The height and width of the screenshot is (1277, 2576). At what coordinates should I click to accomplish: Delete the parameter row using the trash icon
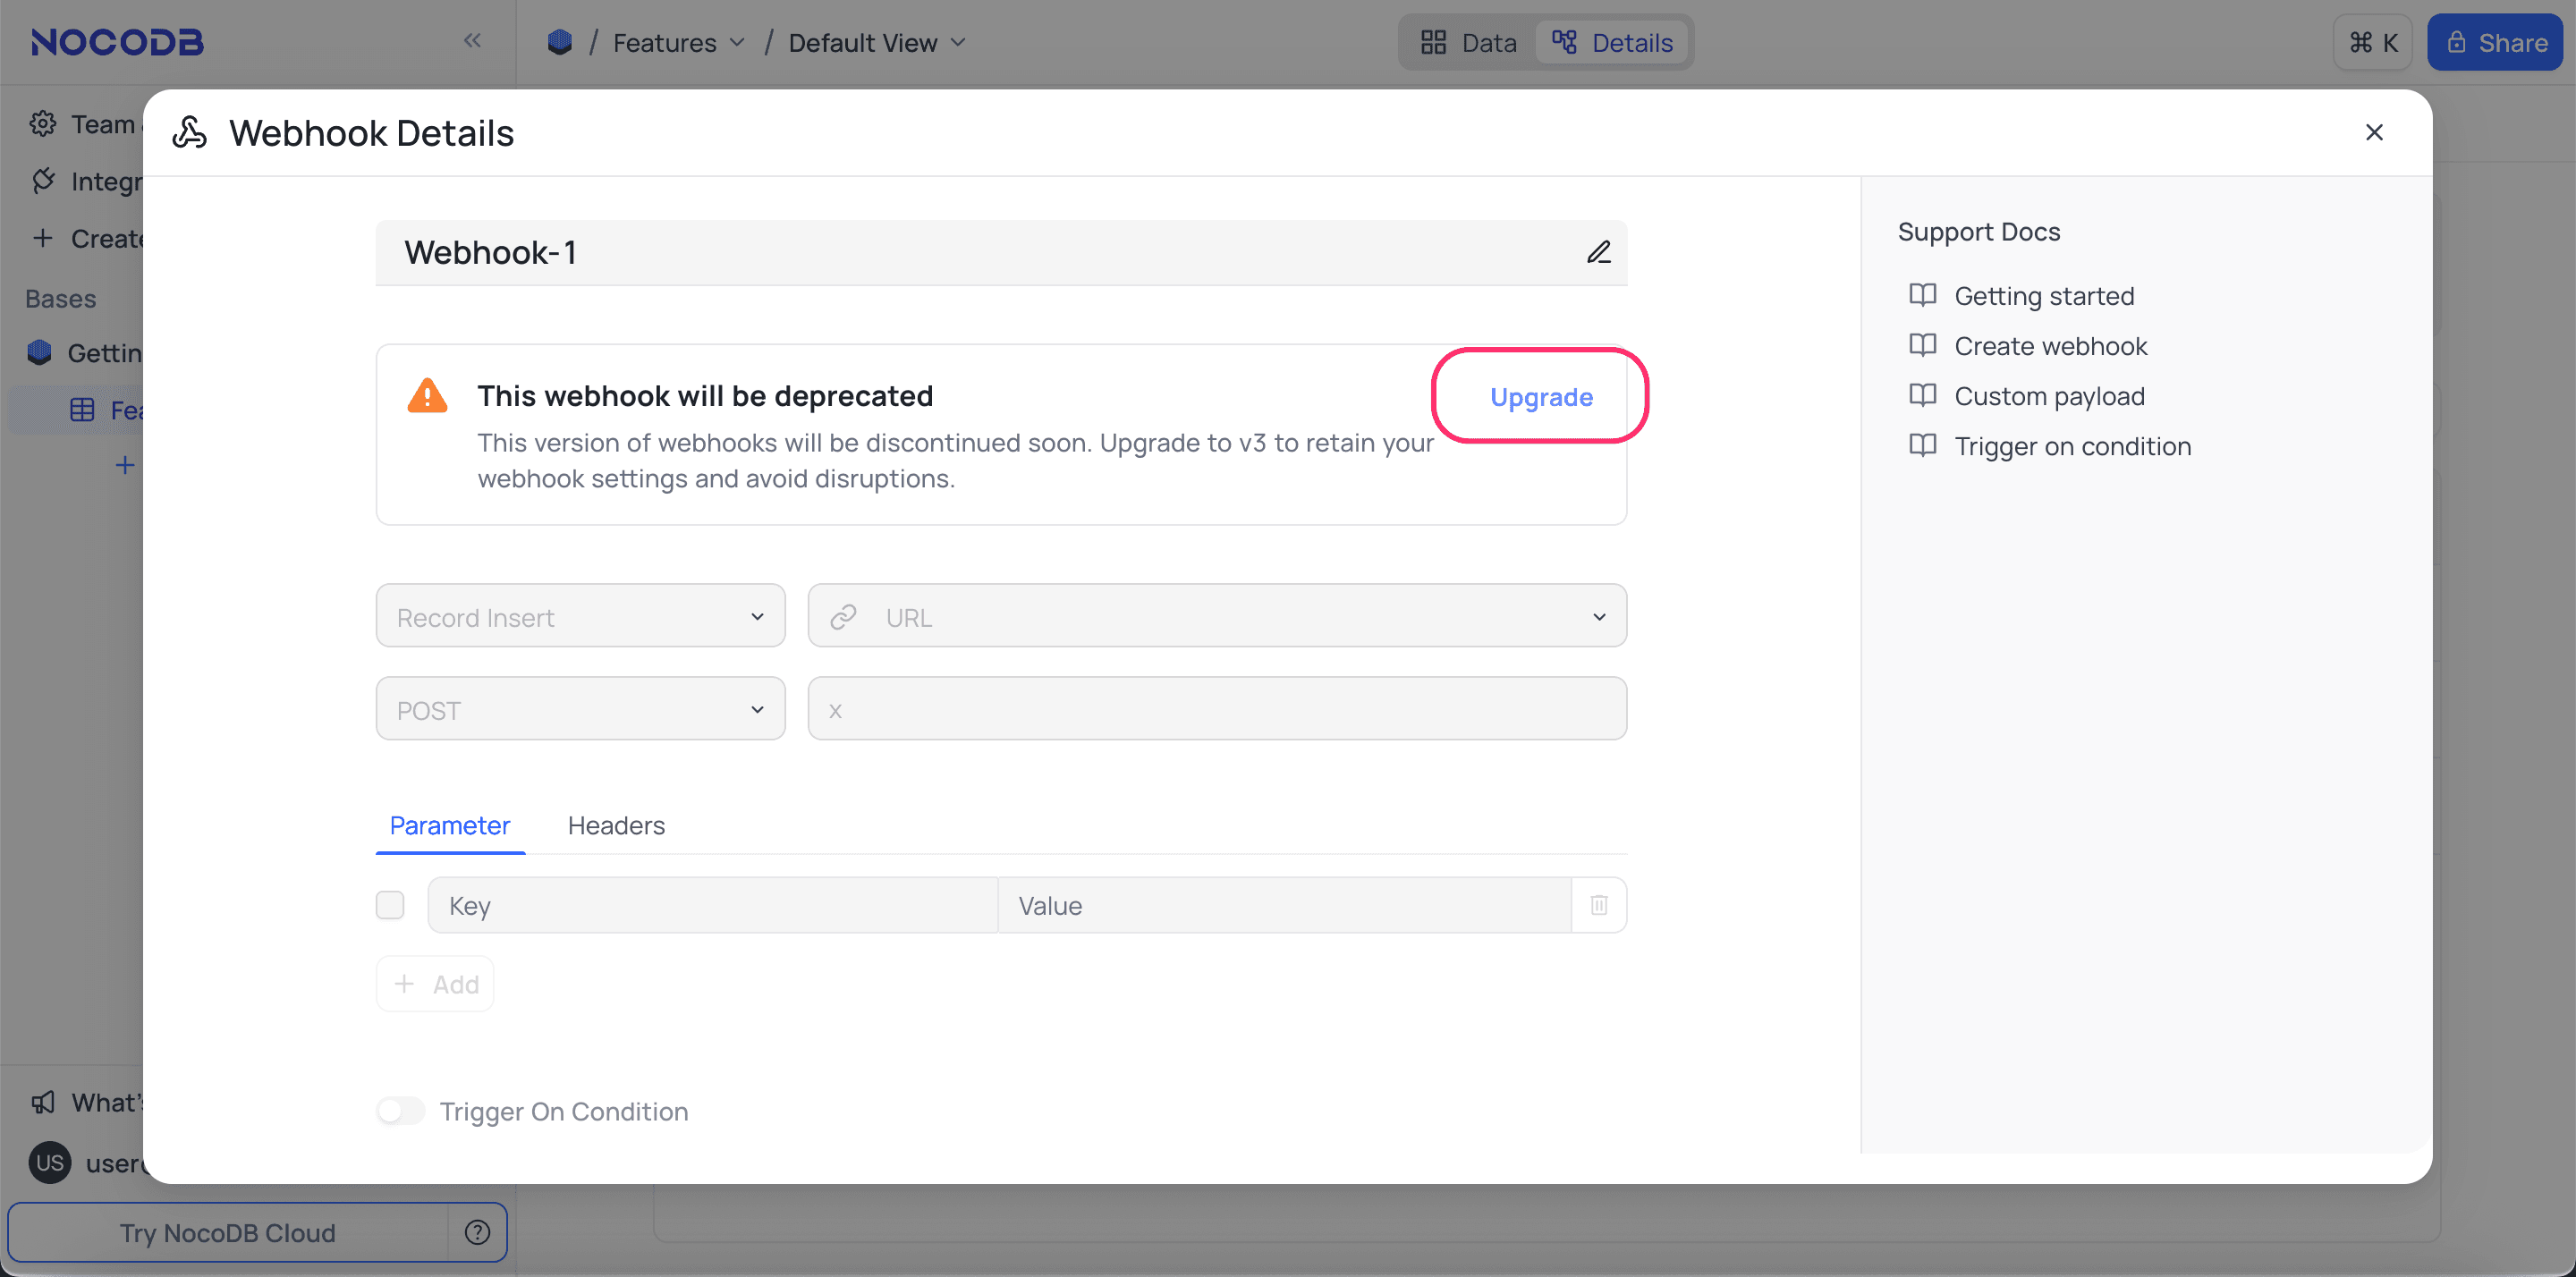click(x=1598, y=904)
